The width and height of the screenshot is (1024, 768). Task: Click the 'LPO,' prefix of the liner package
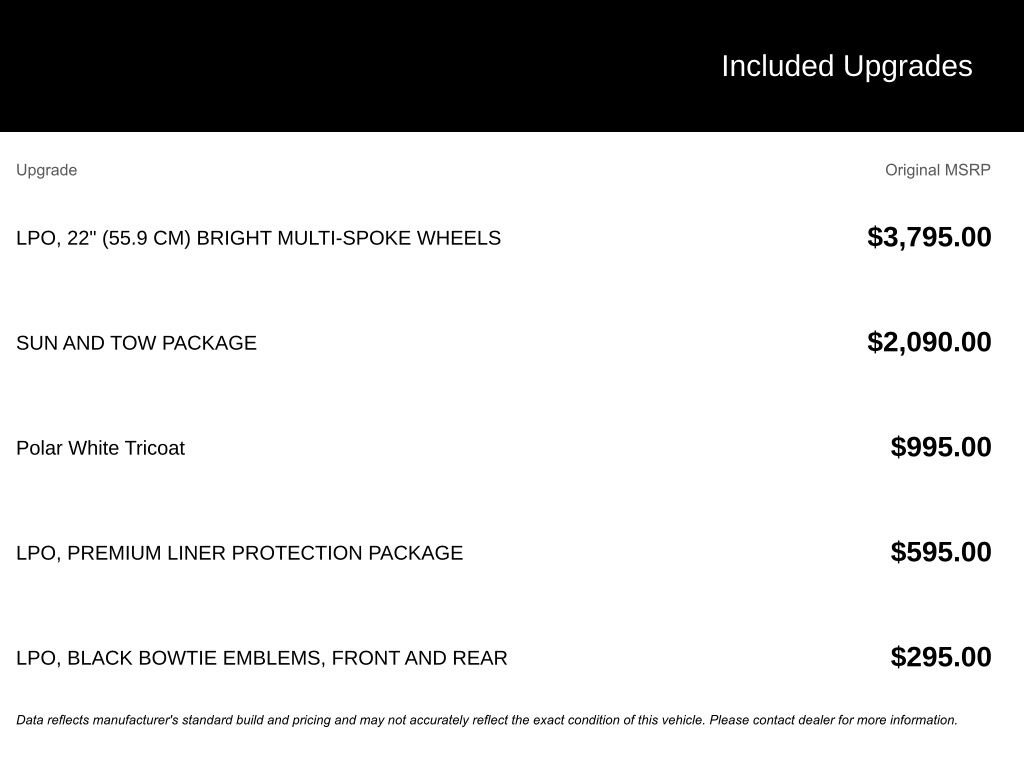point(38,553)
